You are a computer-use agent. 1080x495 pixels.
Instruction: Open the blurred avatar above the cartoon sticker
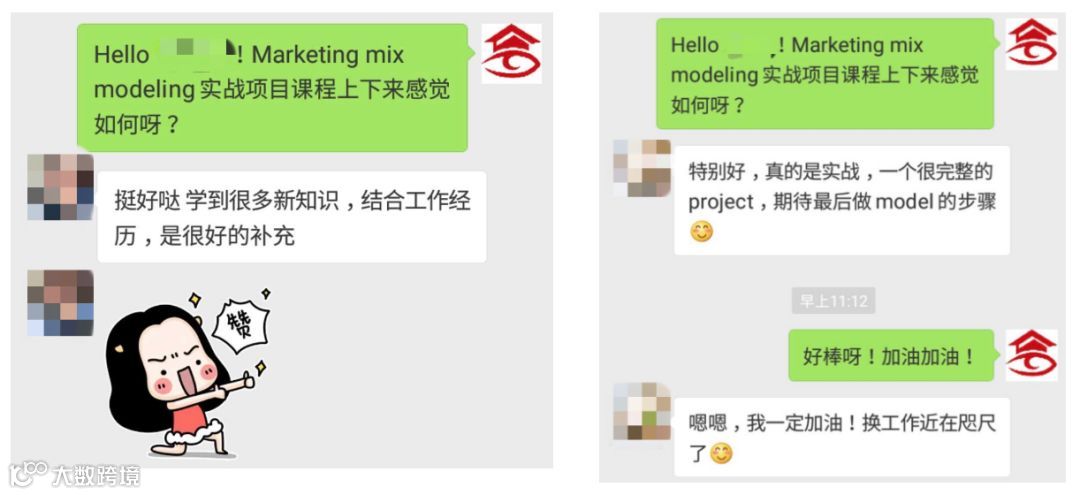[61, 303]
